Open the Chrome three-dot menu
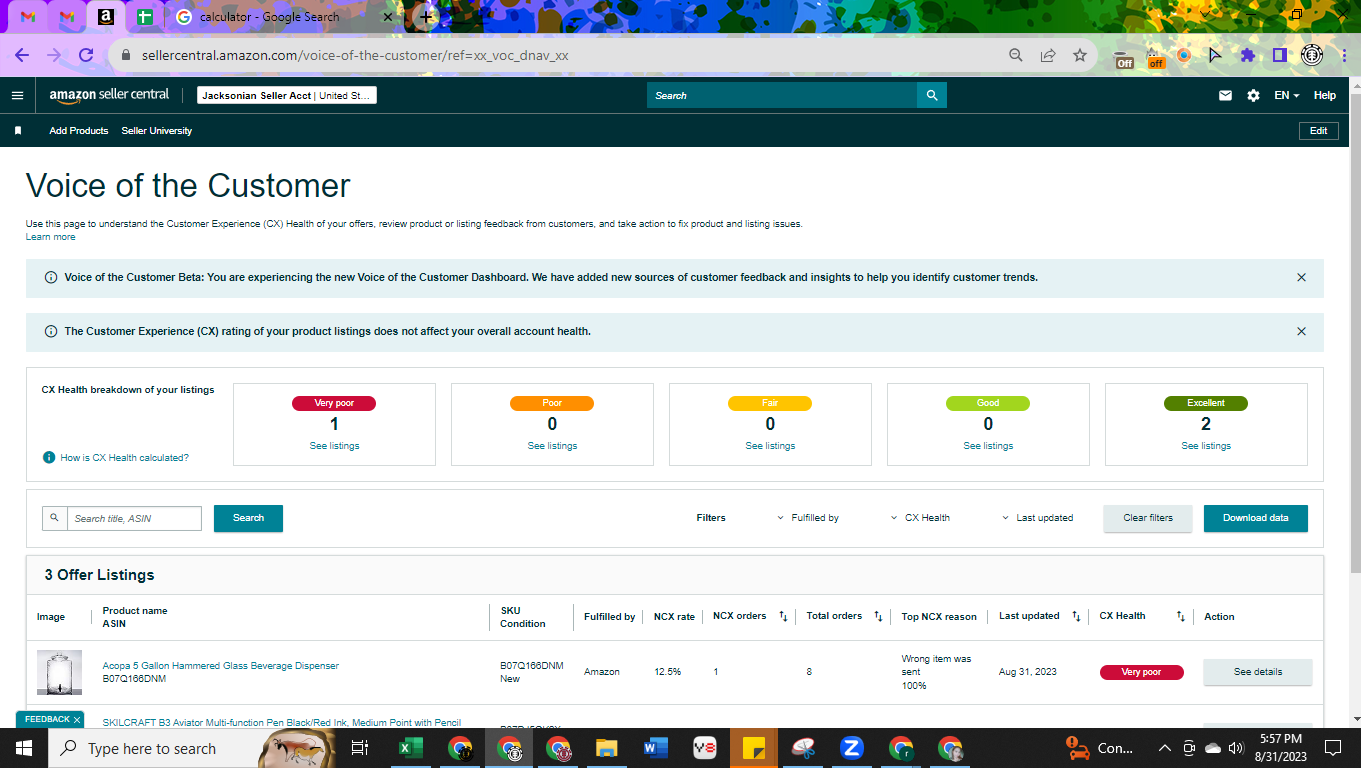 click(1345, 56)
